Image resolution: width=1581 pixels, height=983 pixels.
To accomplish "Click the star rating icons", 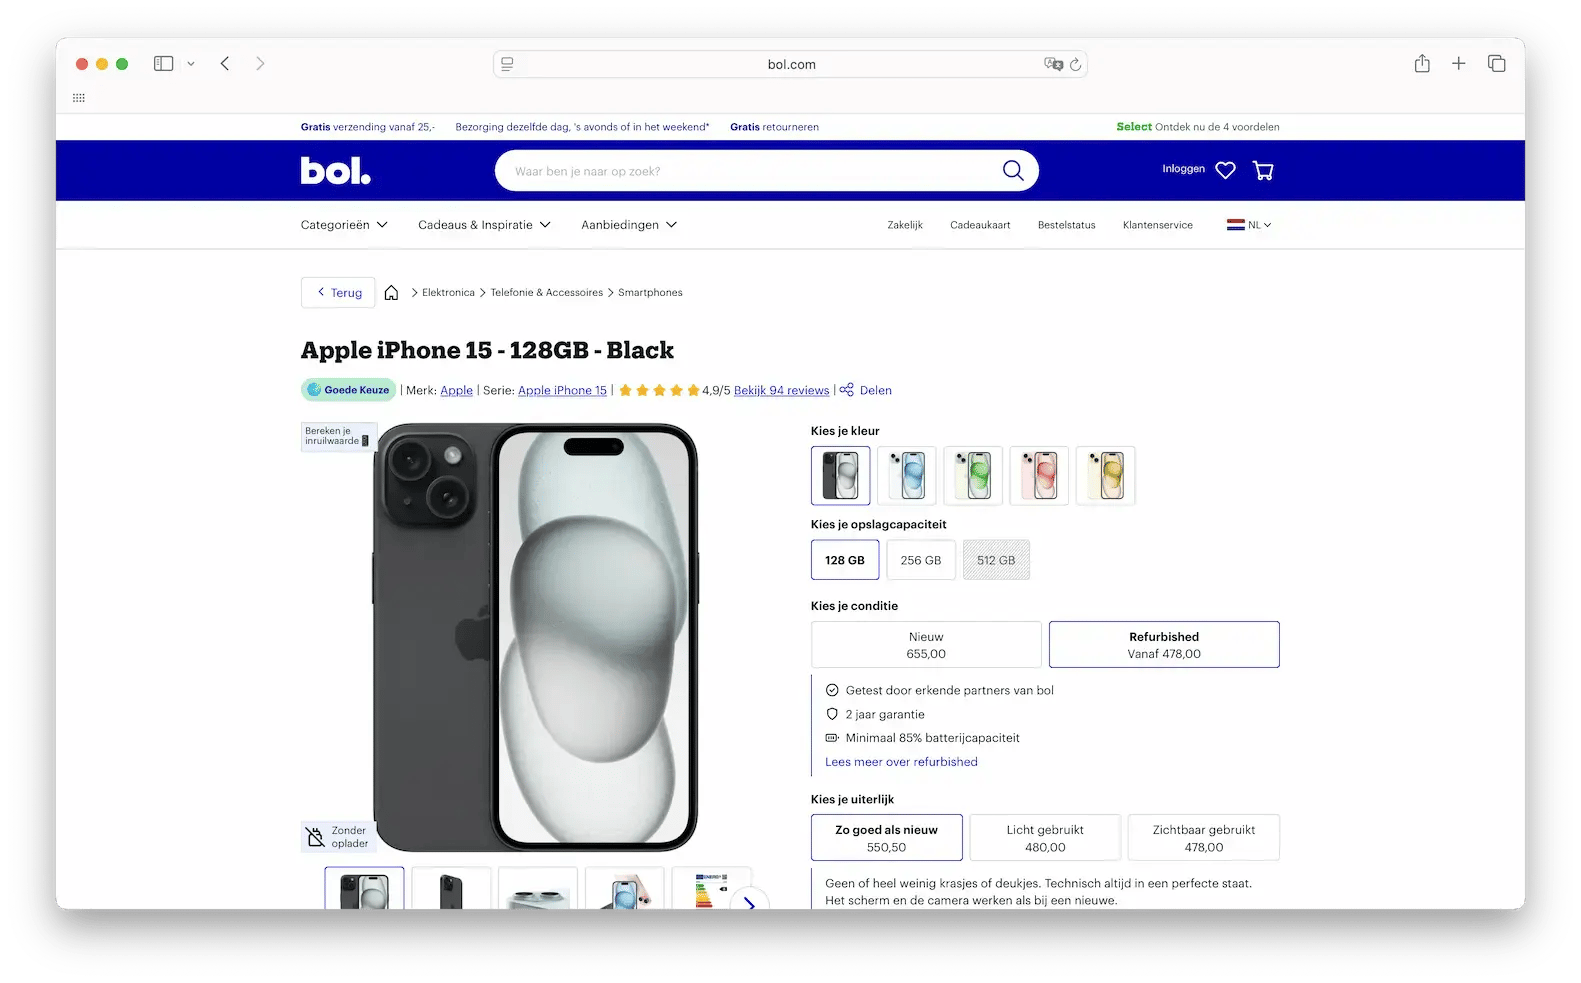I will point(659,391).
